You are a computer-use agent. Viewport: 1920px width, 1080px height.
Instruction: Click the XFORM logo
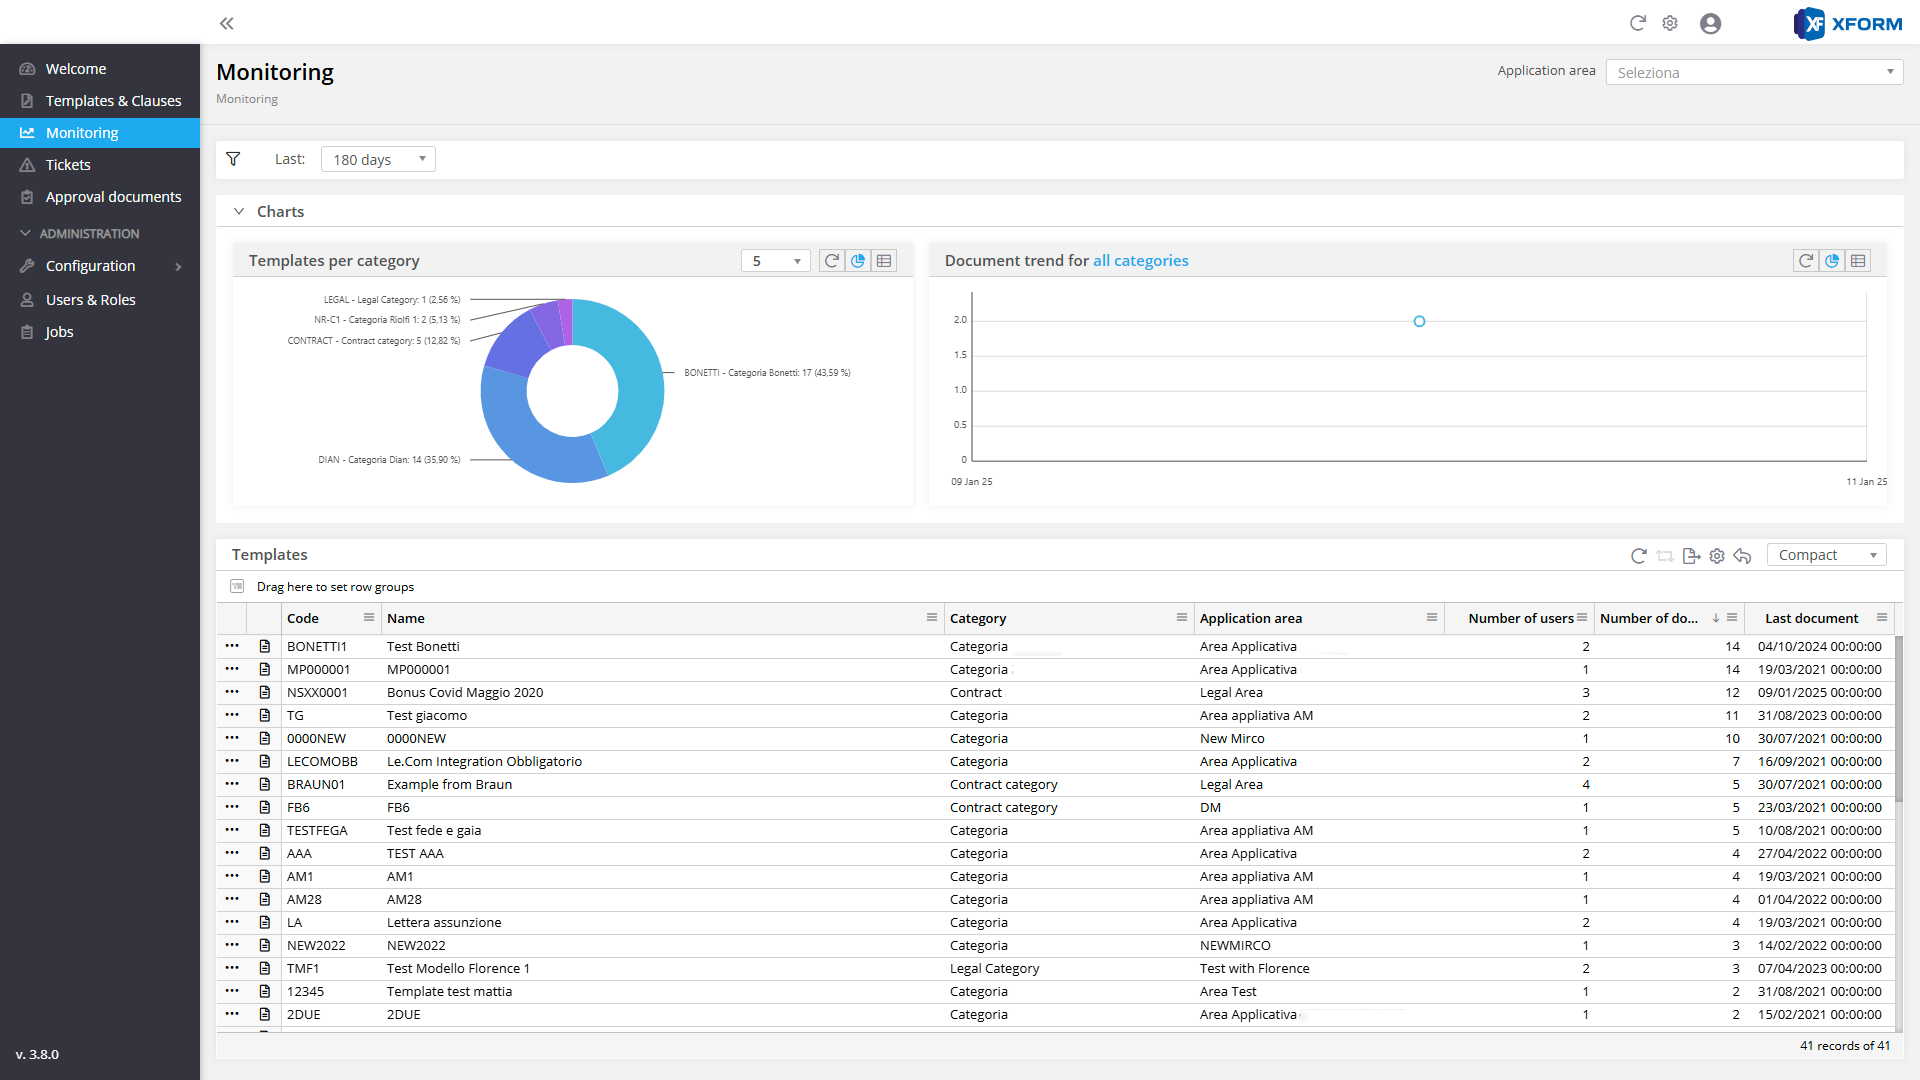pyautogui.click(x=1848, y=23)
